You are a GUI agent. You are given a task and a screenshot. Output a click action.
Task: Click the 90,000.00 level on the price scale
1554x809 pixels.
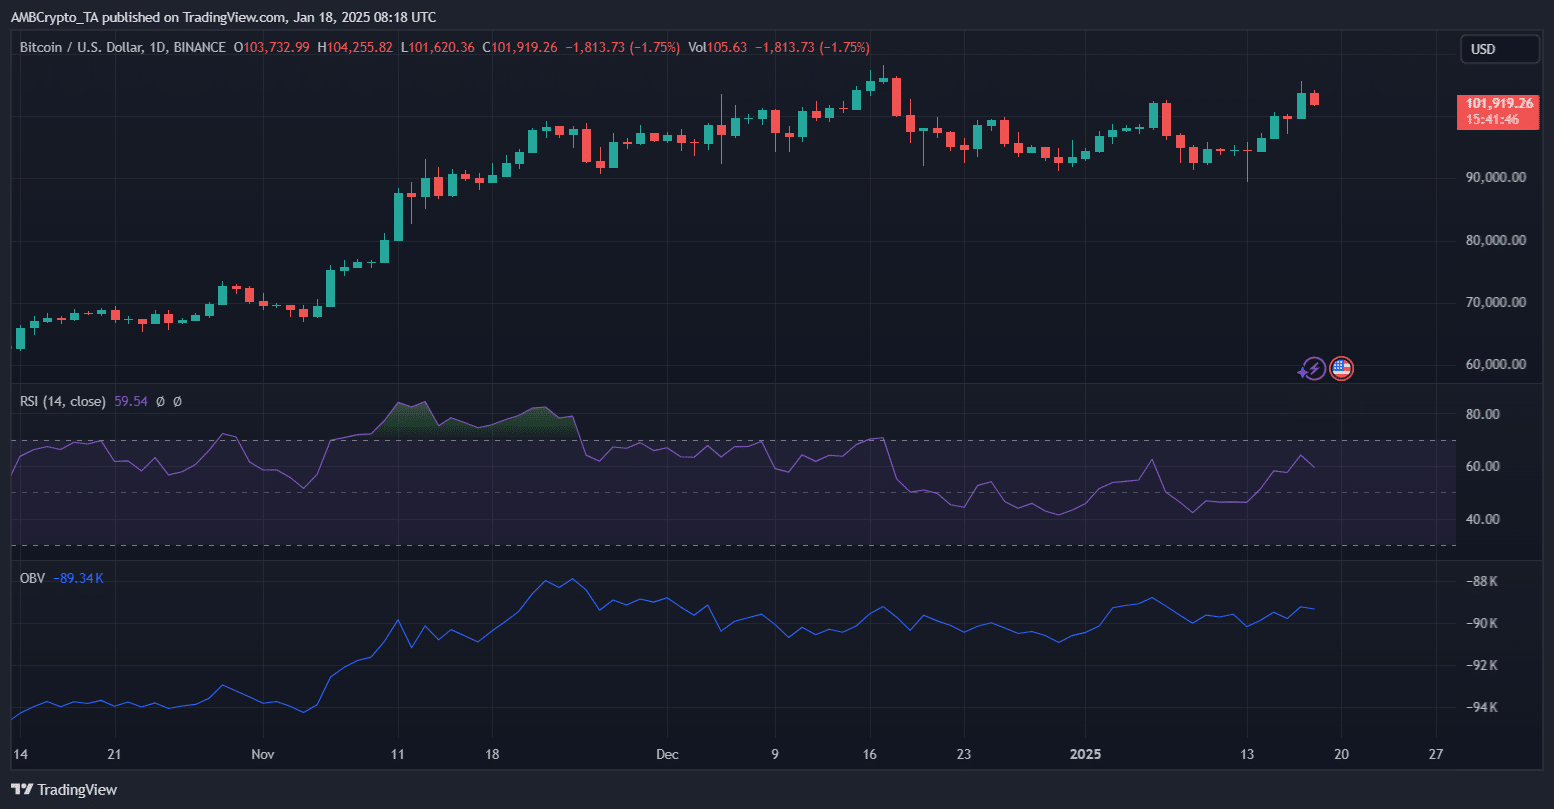click(1495, 176)
